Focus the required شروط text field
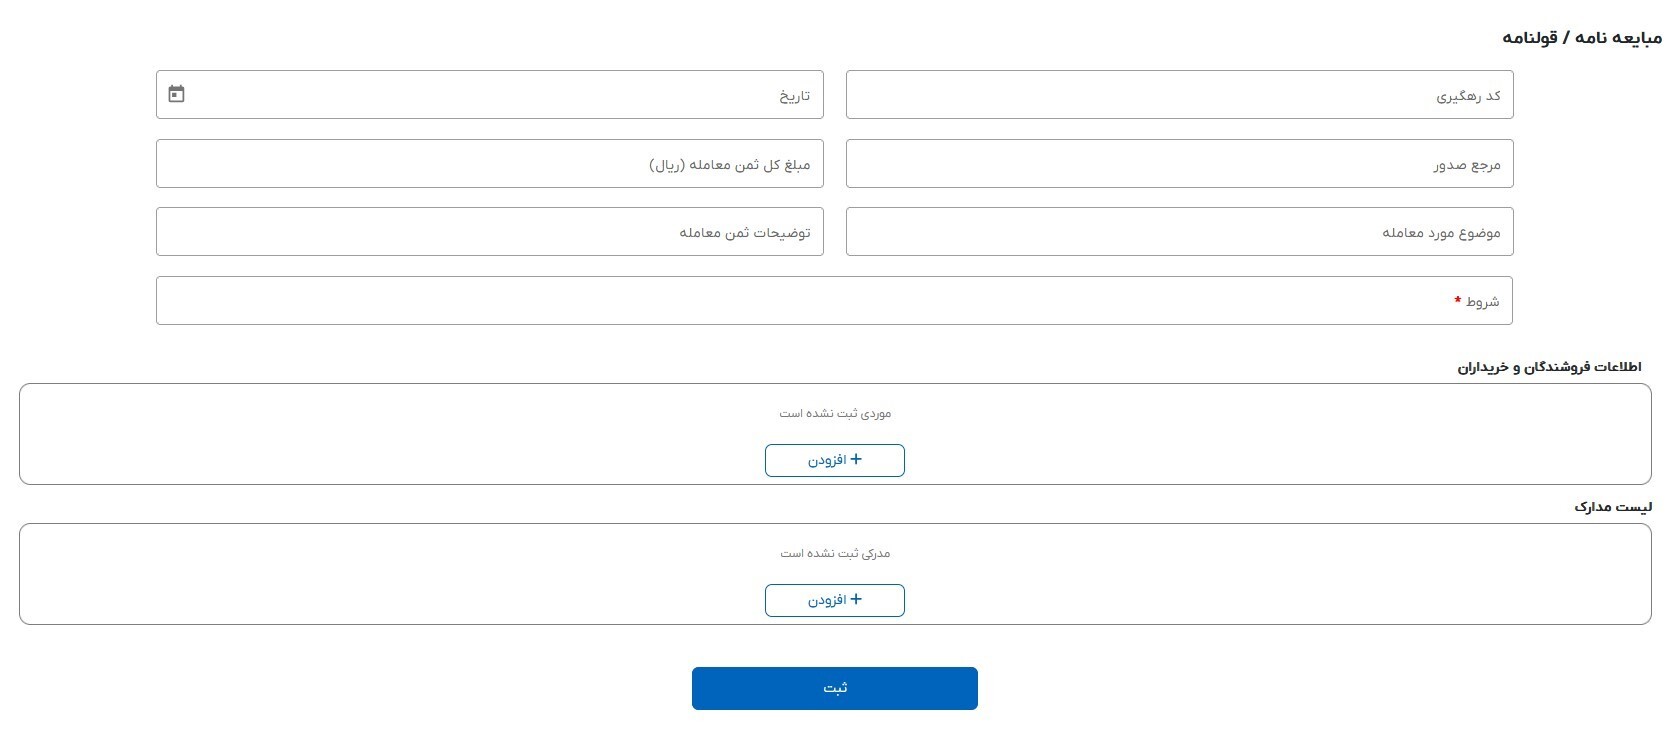1674x731 pixels. tap(834, 301)
